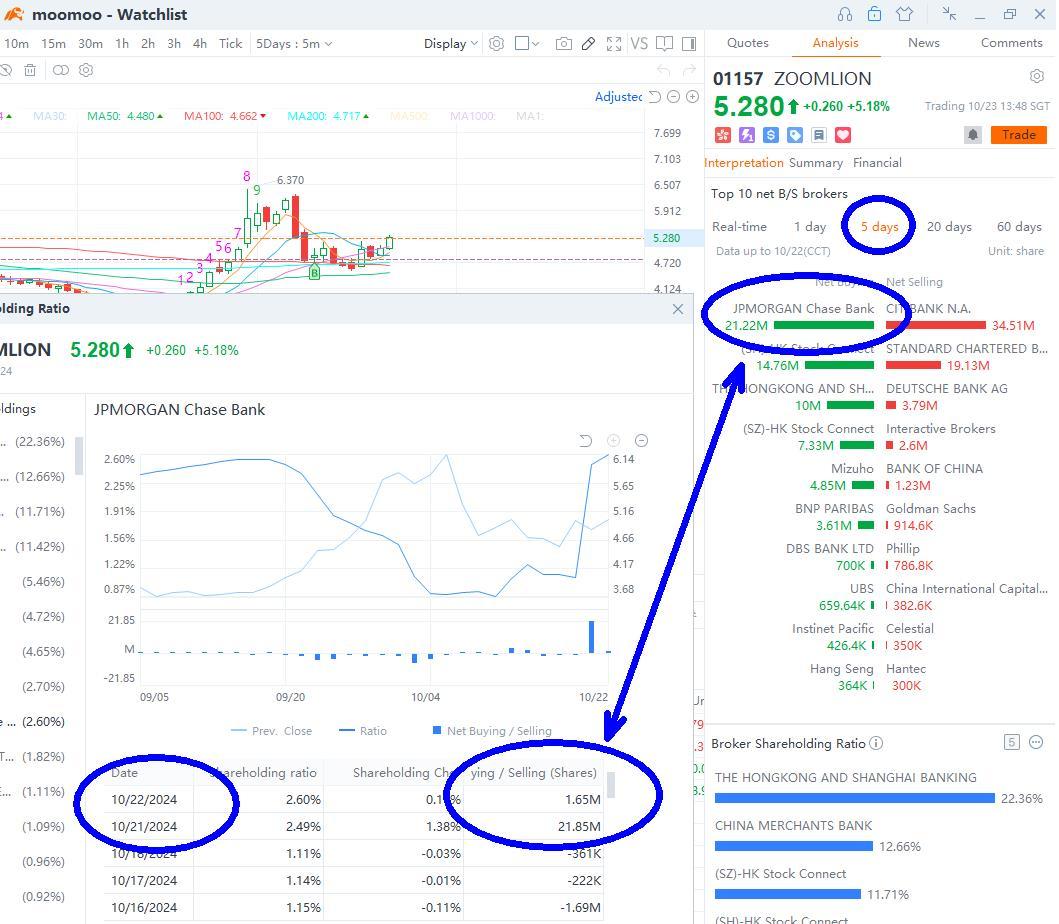Open the Display dropdown
Image resolution: width=1059 pixels, height=924 pixels.
click(451, 44)
